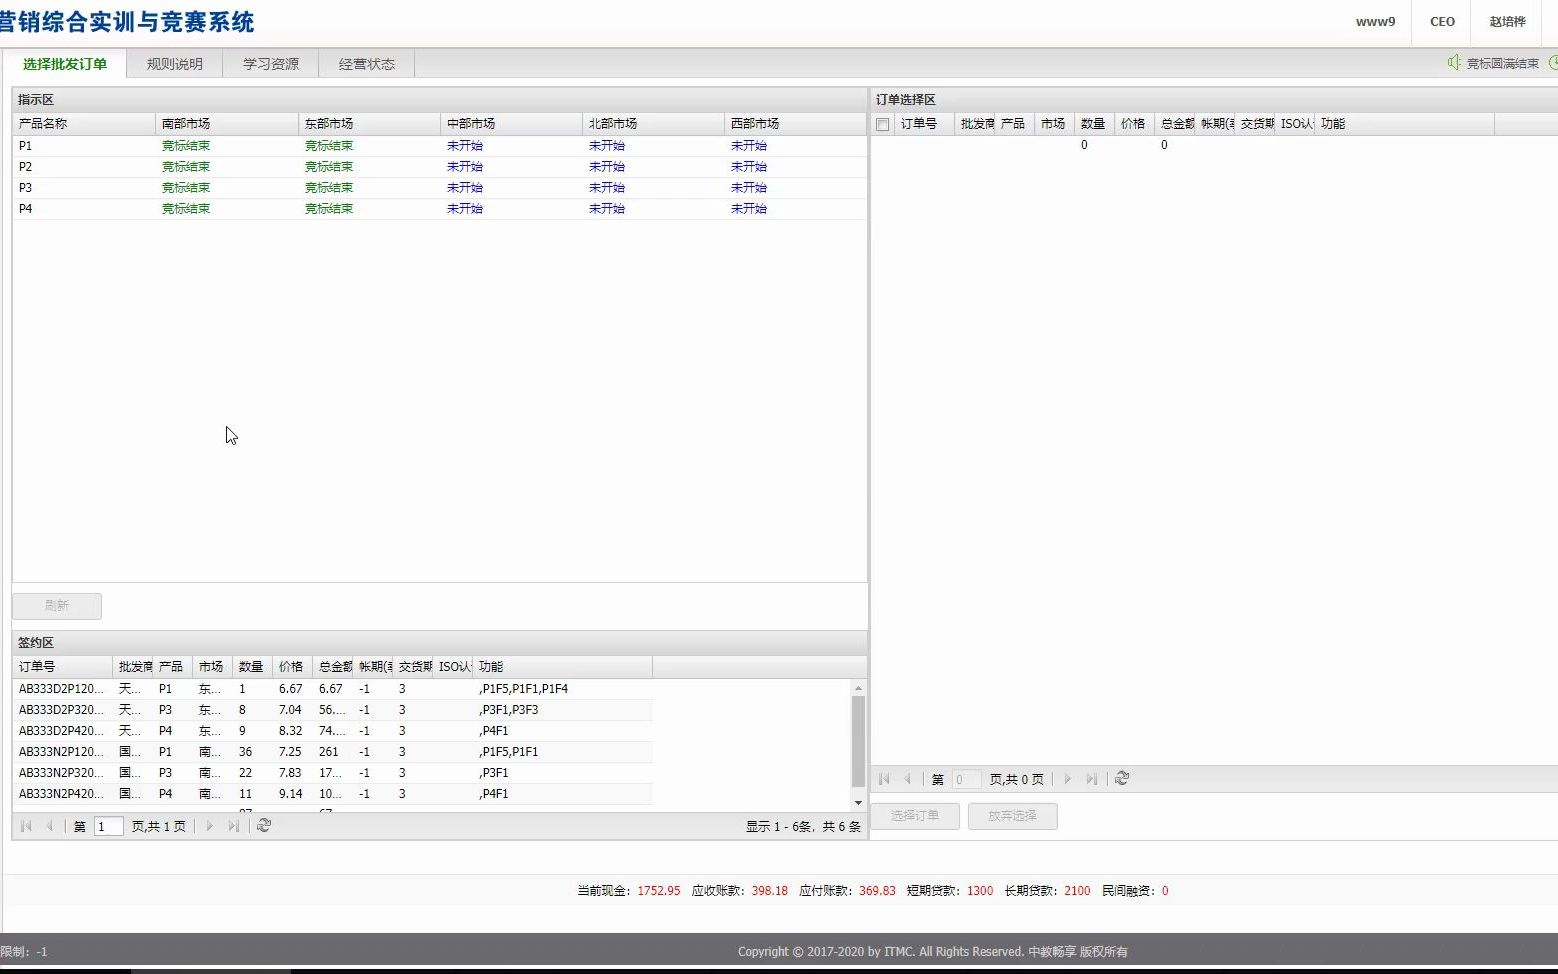Click function cell ,P1F5,P1F1,P1F4
Image resolution: width=1558 pixels, height=974 pixels.
coord(524,689)
